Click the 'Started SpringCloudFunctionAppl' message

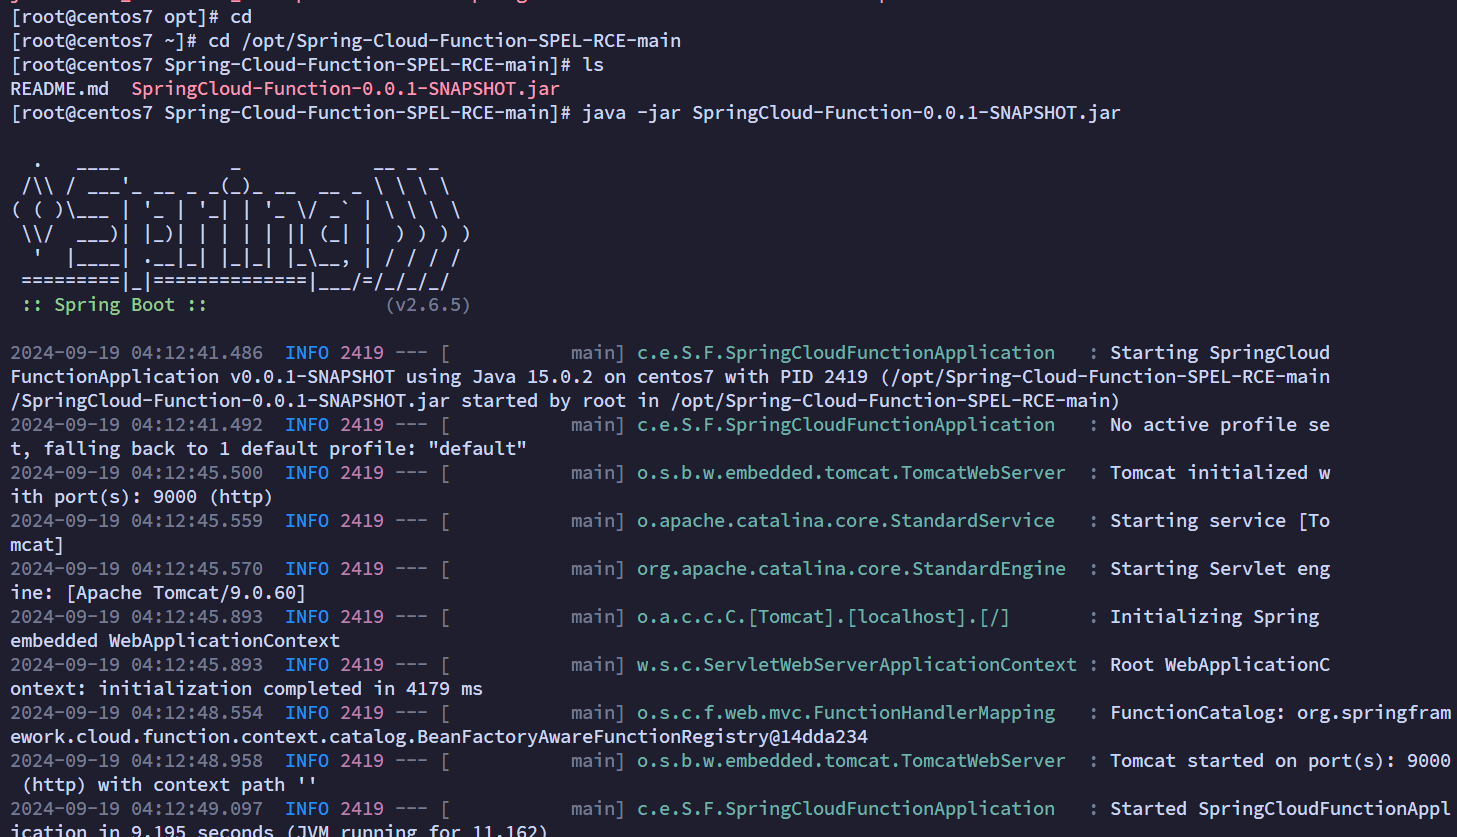(1280, 808)
